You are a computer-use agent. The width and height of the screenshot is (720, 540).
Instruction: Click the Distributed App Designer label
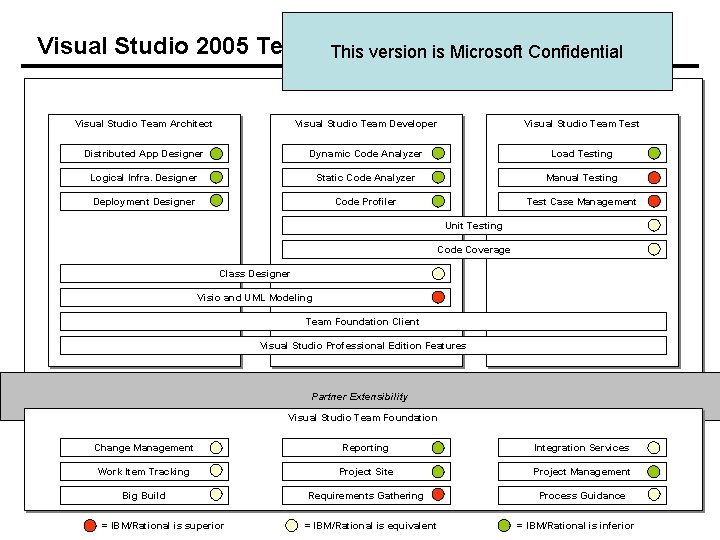[143, 154]
